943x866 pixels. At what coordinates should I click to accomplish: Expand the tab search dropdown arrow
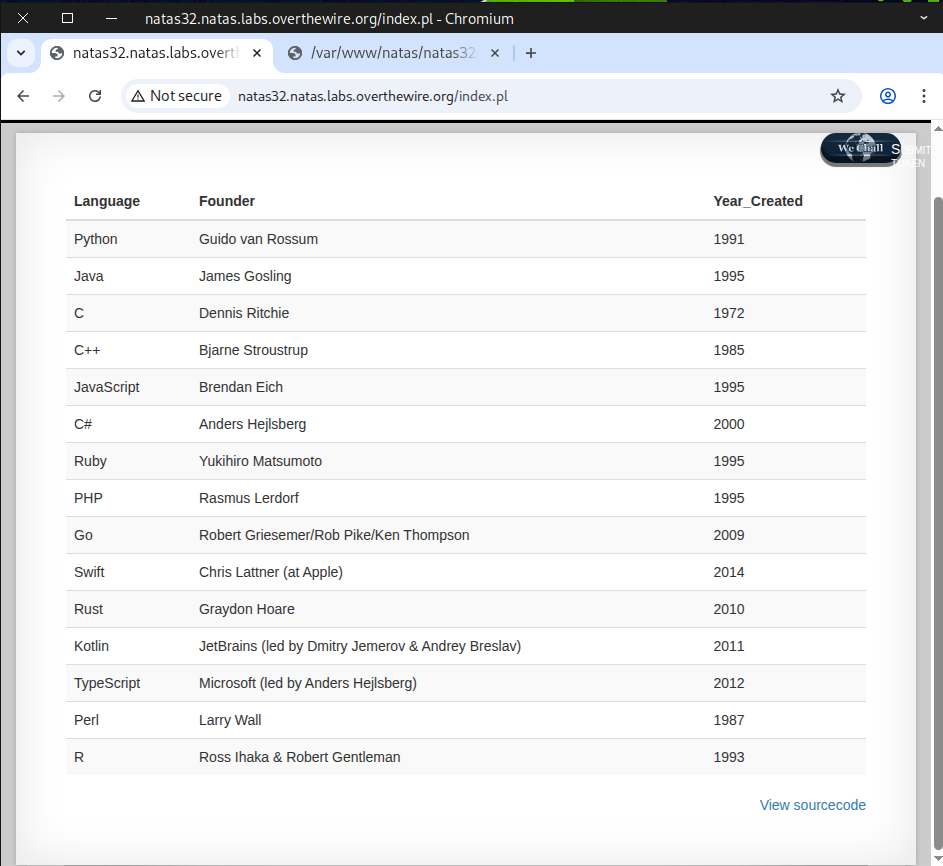tap(21, 53)
